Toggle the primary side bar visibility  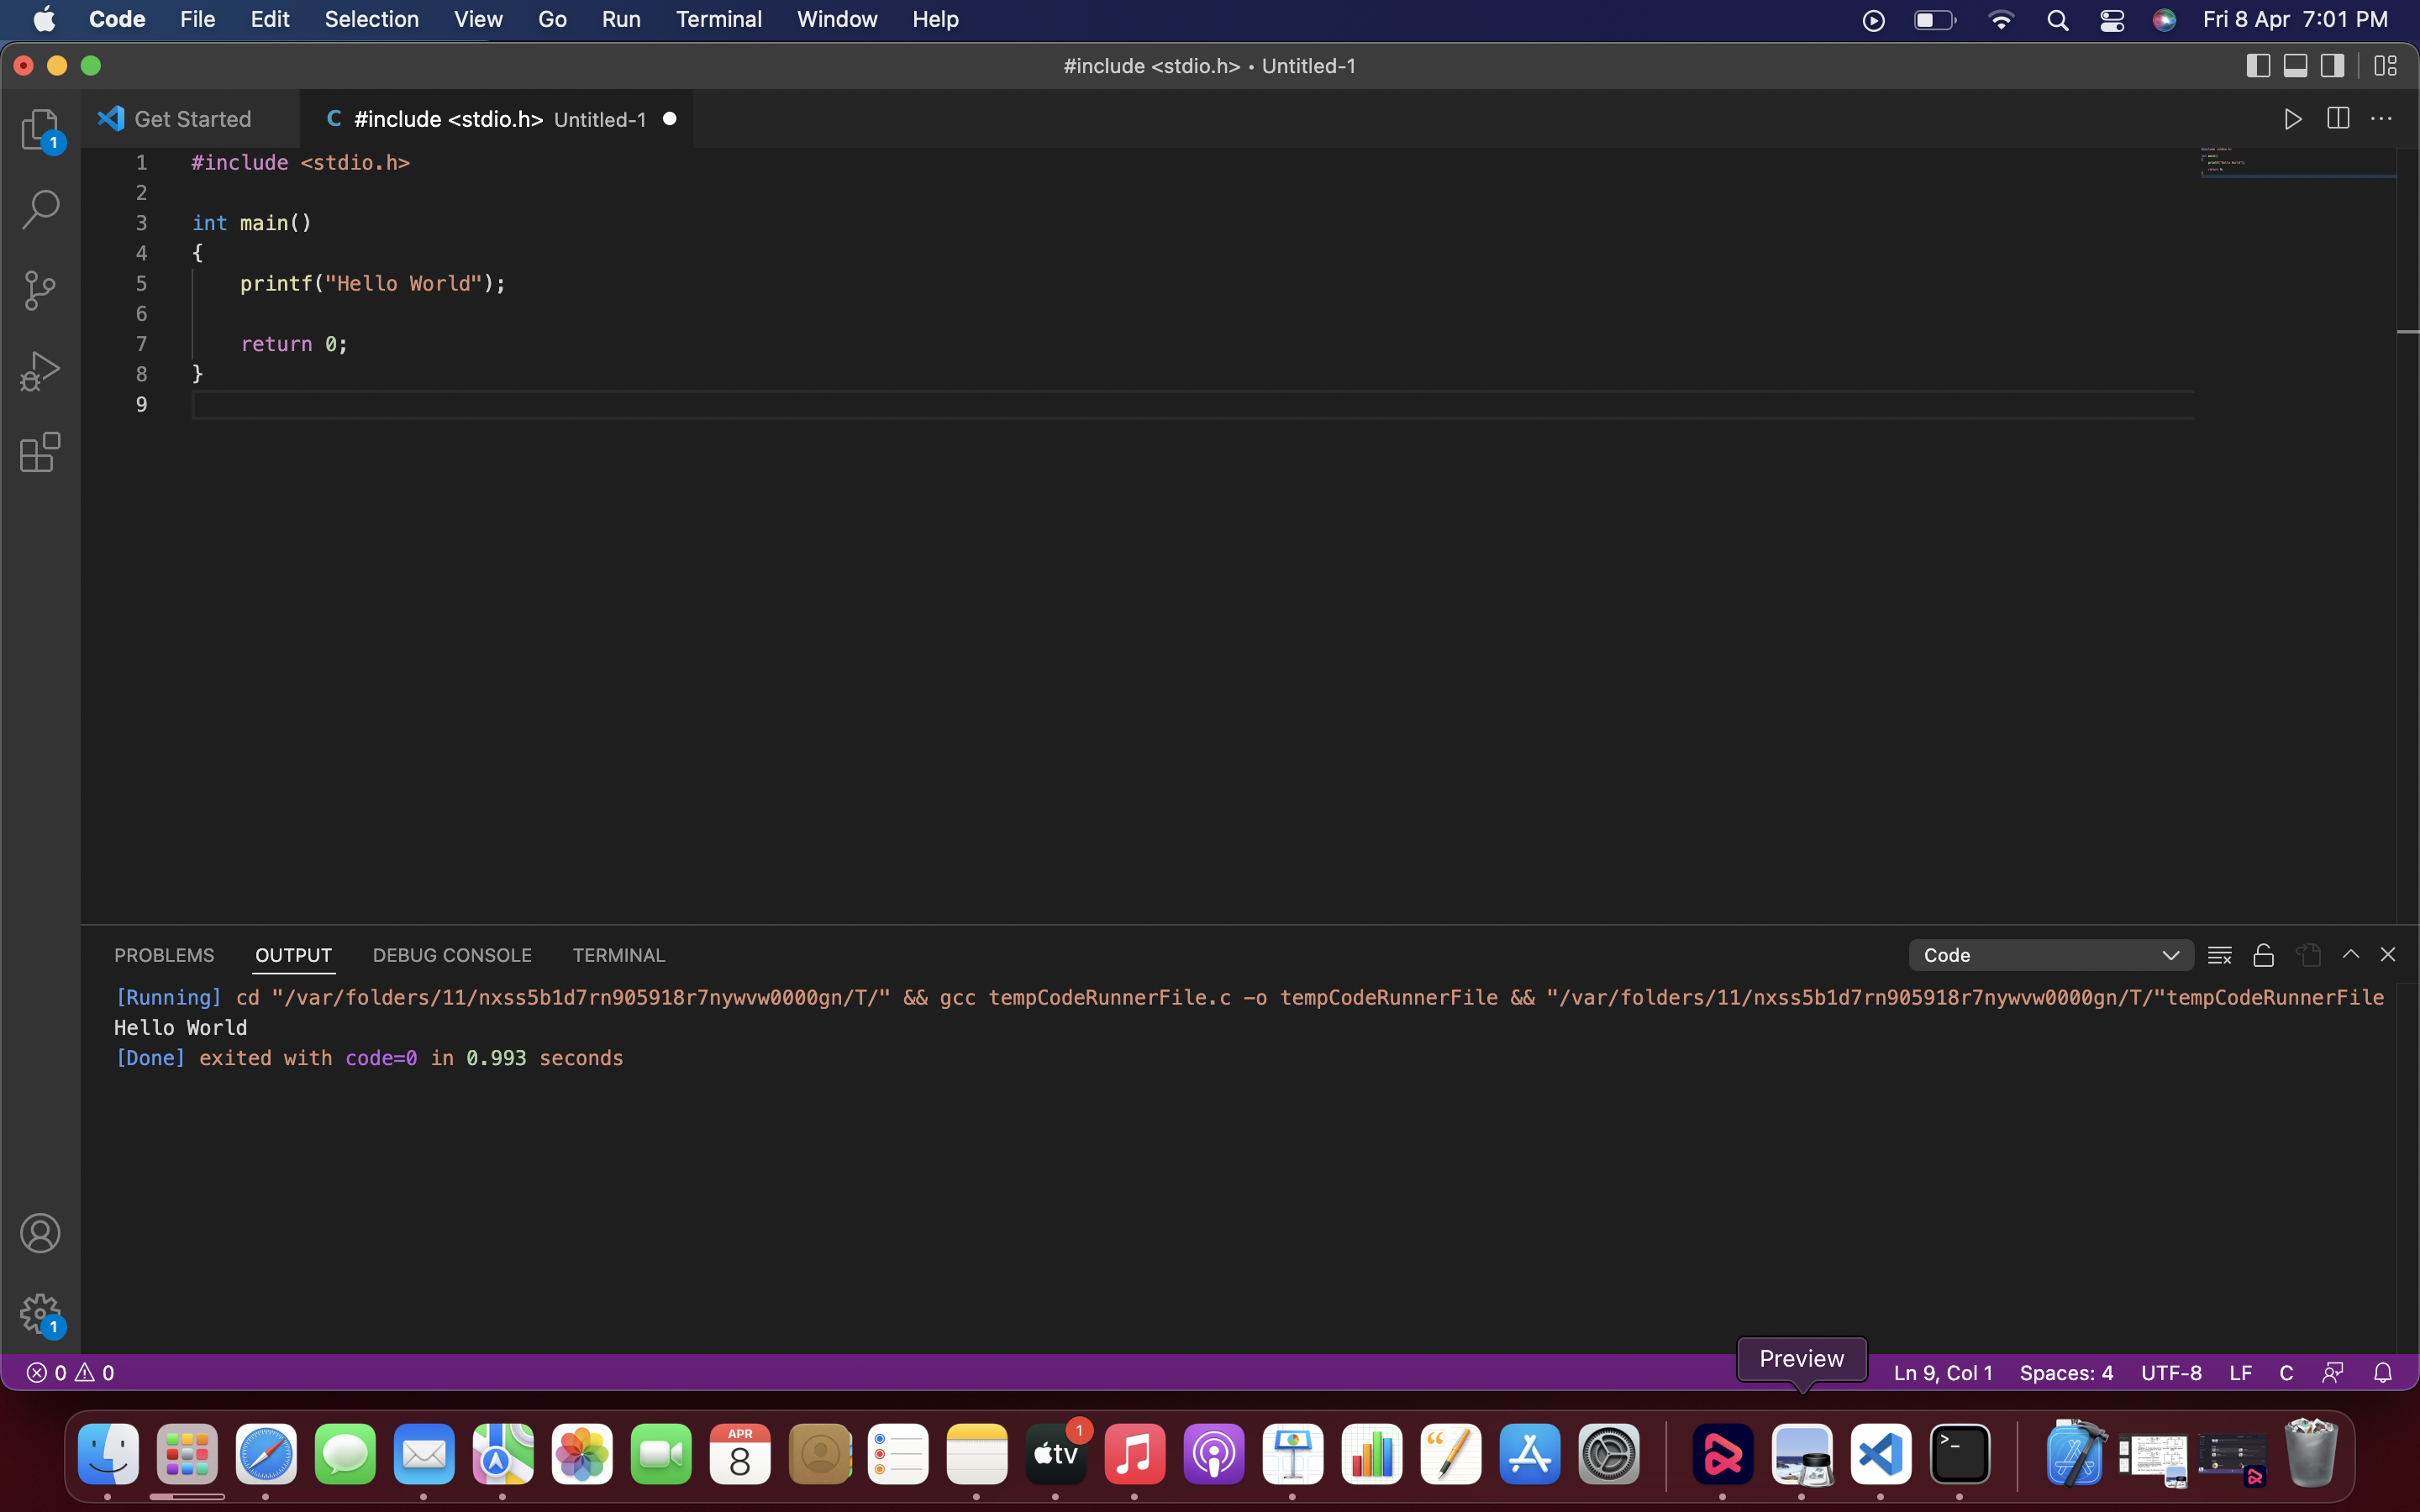click(2257, 66)
